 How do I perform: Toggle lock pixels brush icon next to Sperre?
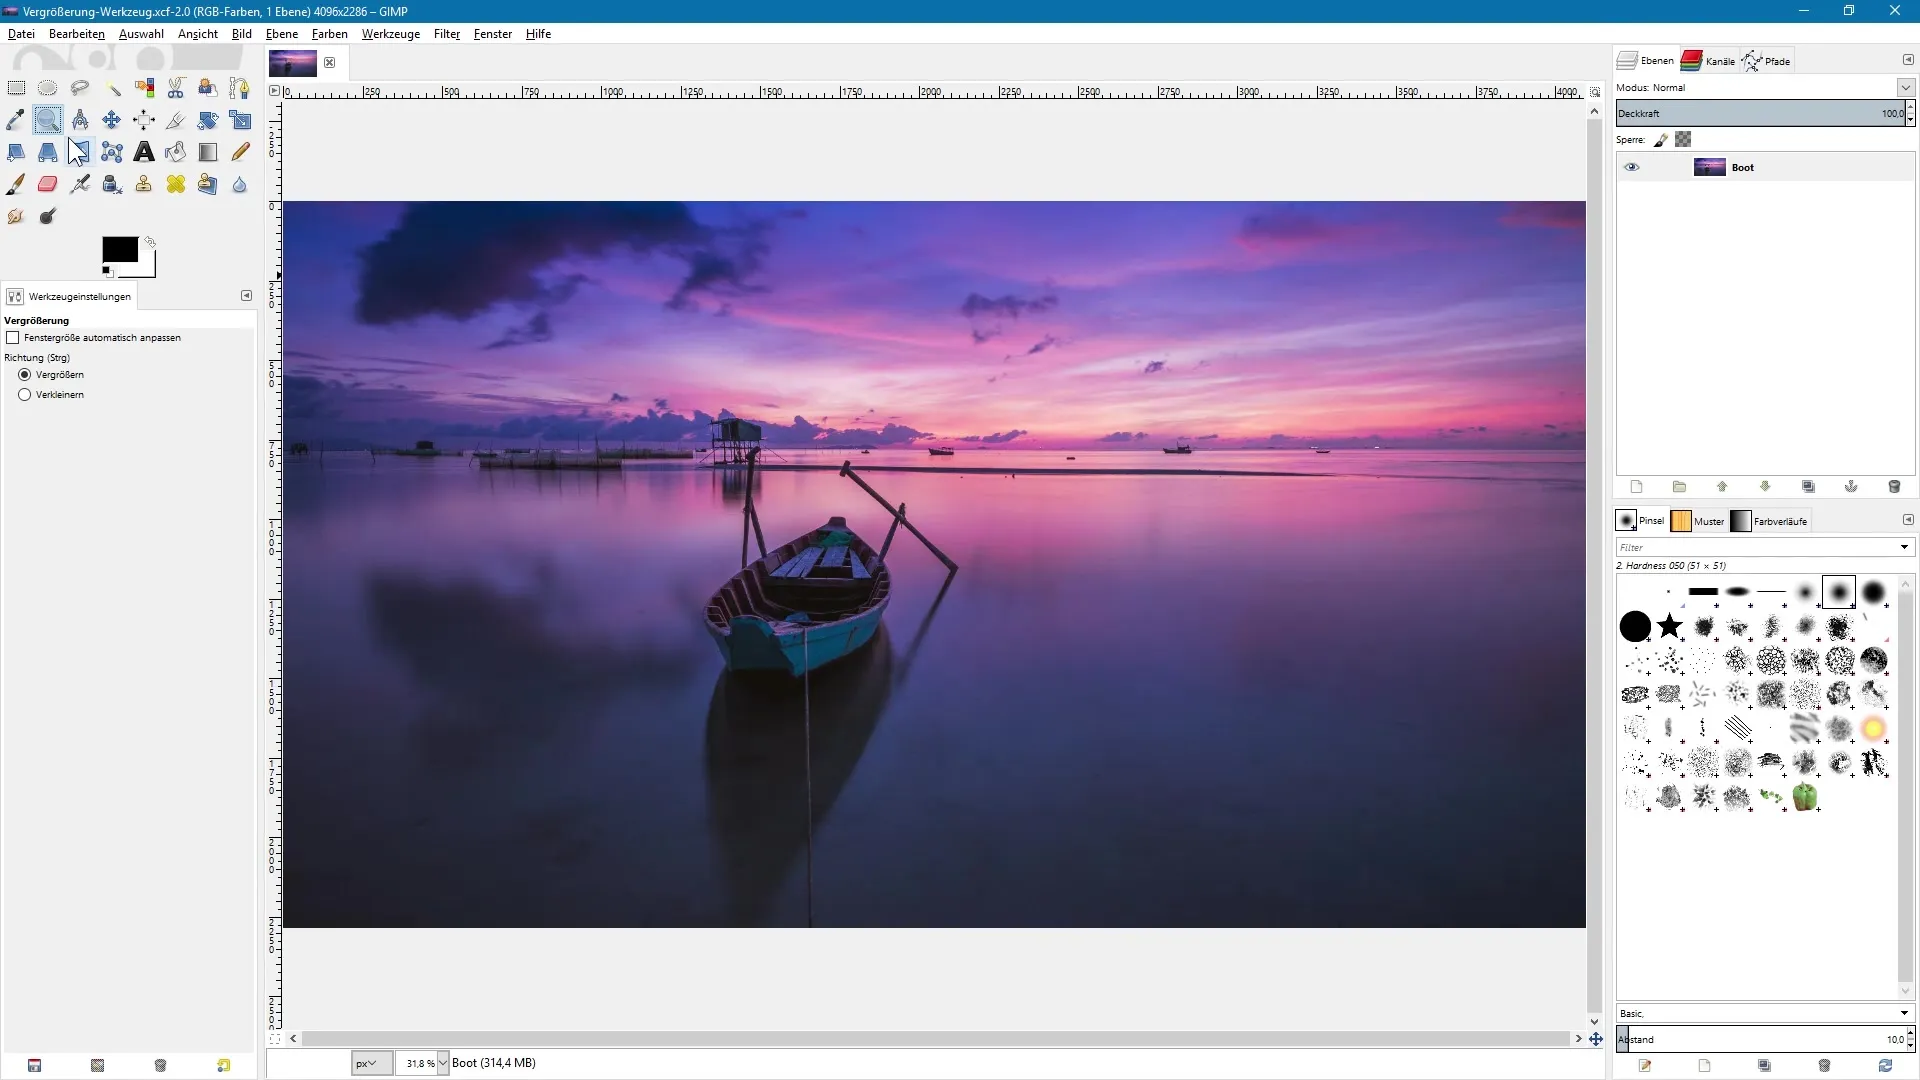click(1661, 140)
